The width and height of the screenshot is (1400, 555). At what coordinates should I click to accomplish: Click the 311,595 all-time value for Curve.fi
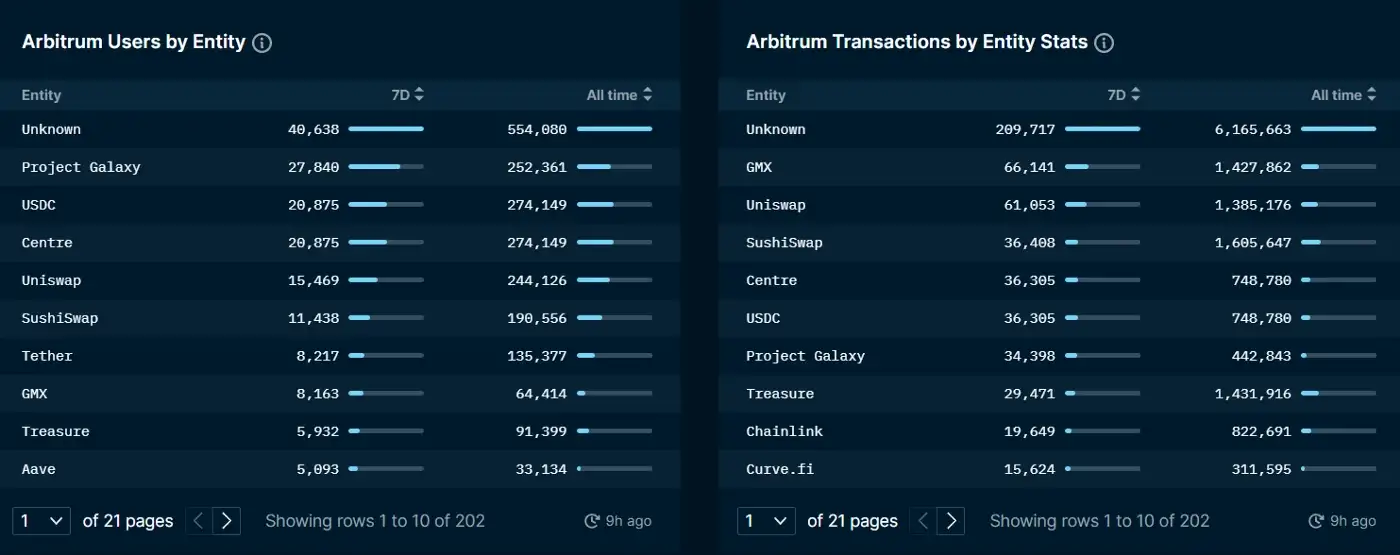tap(1261, 469)
